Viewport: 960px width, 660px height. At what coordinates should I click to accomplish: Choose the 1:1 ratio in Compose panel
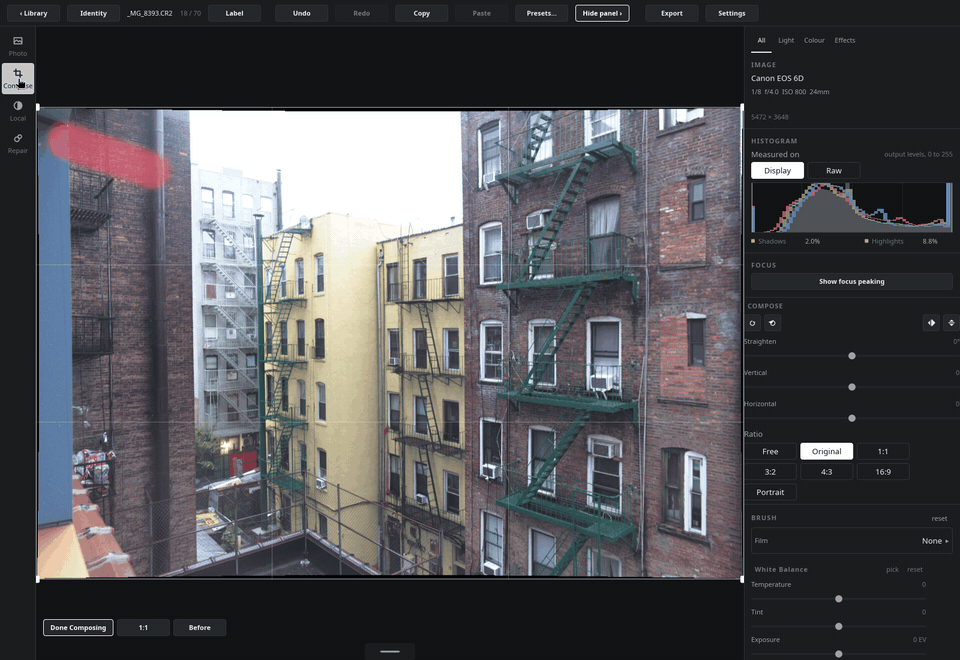pos(883,451)
